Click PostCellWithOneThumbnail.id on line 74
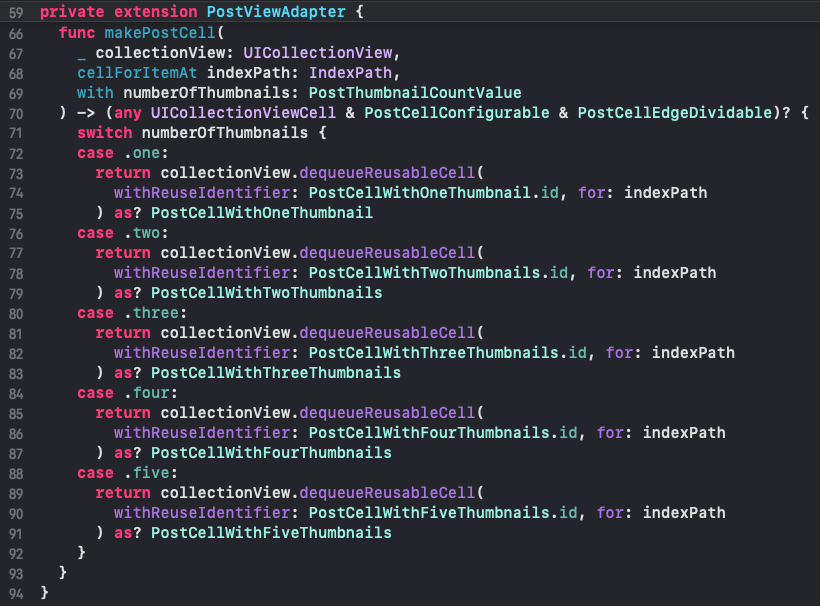The height and width of the screenshot is (606, 820). pyautogui.click(x=433, y=192)
